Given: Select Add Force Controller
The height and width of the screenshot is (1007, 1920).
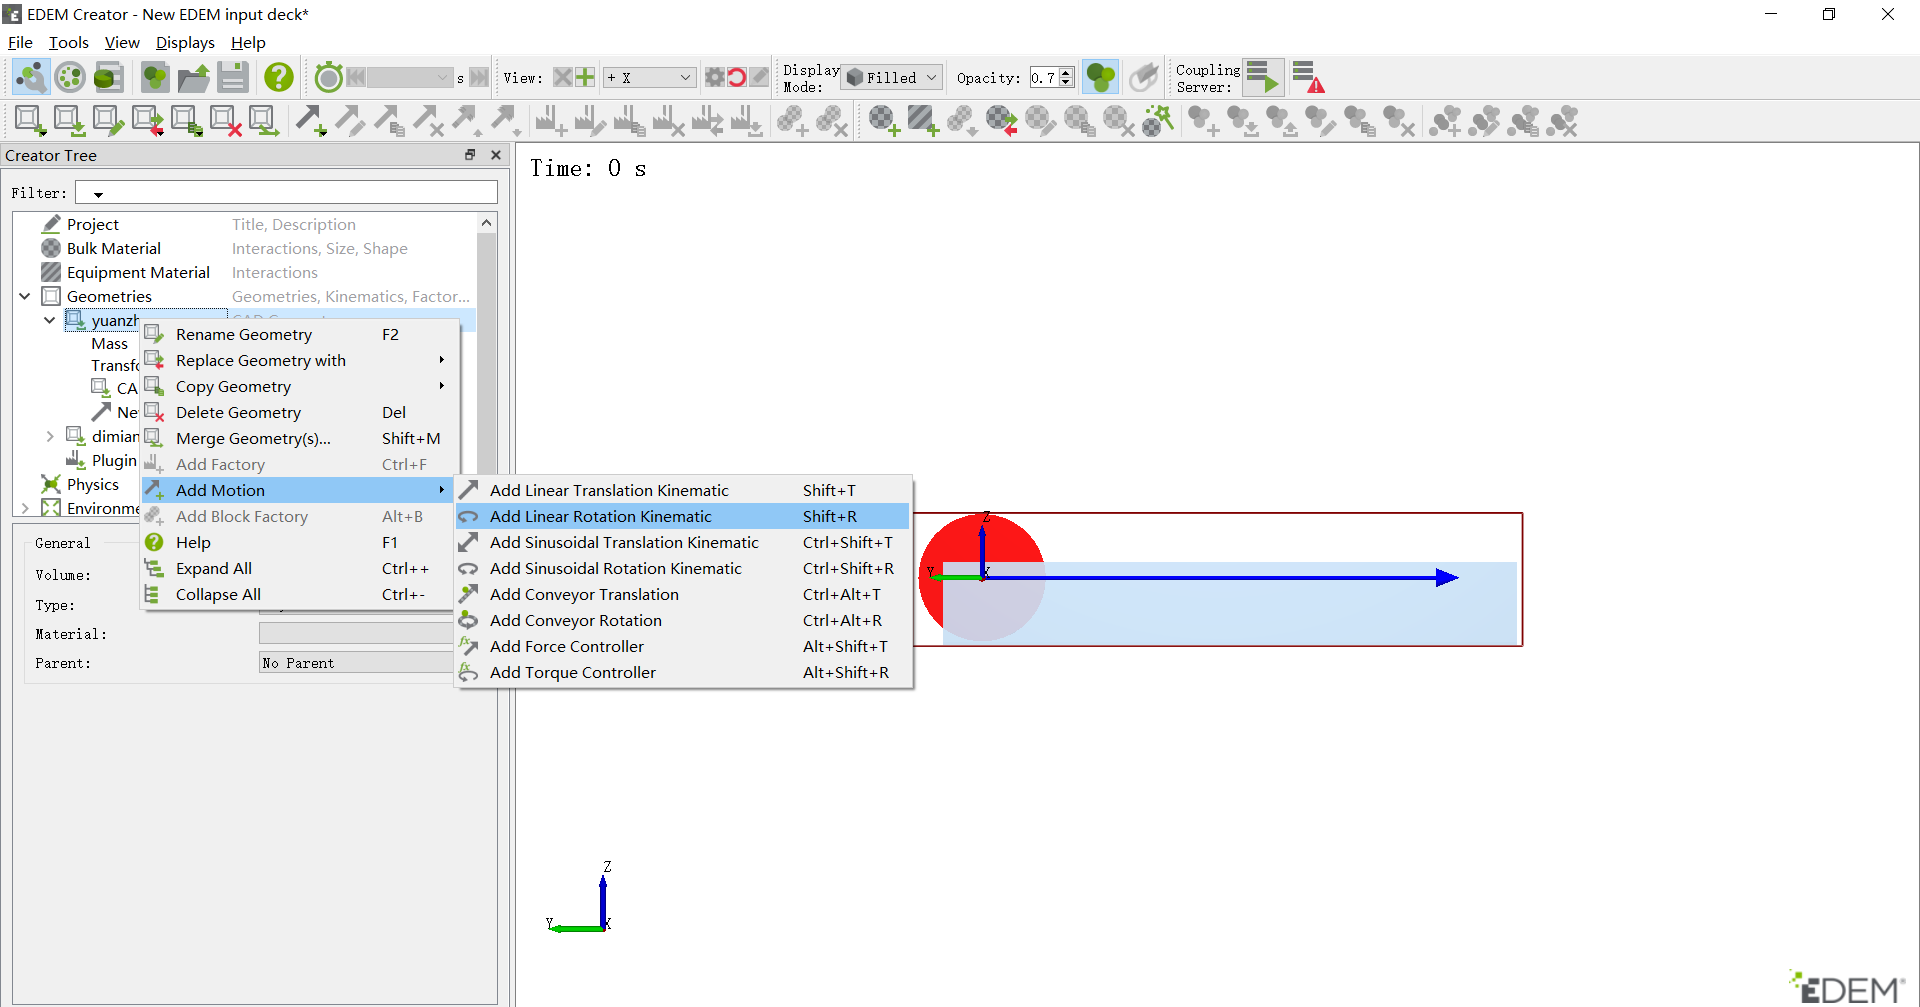Looking at the screenshot, I should click(x=684, y=646).
